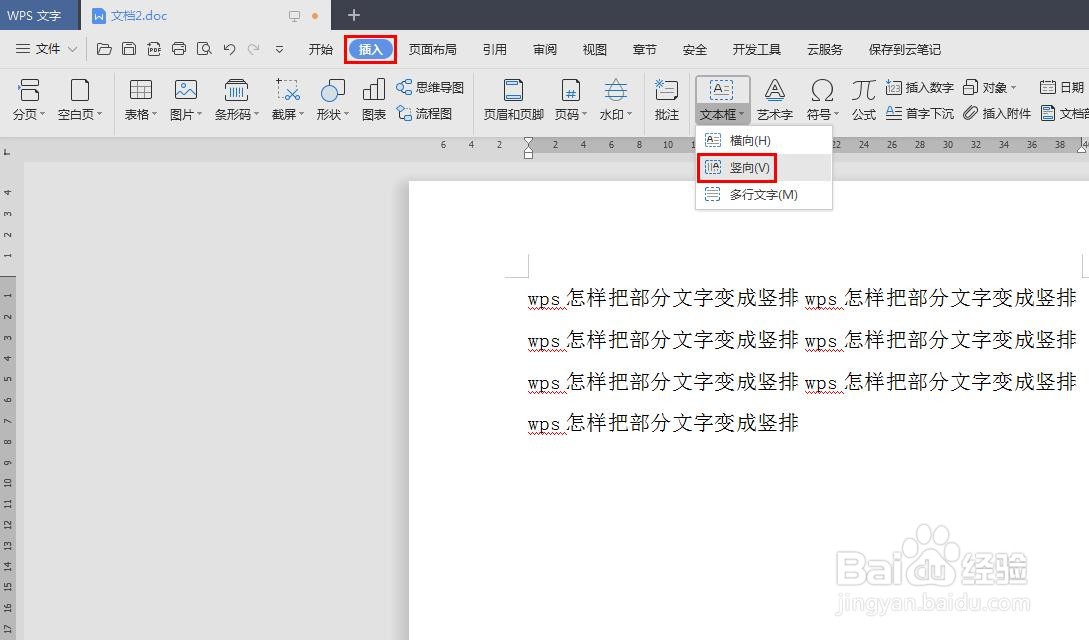Choose 横向(H) horizontal text box
1089x640 pixels.
click(763, 140)
